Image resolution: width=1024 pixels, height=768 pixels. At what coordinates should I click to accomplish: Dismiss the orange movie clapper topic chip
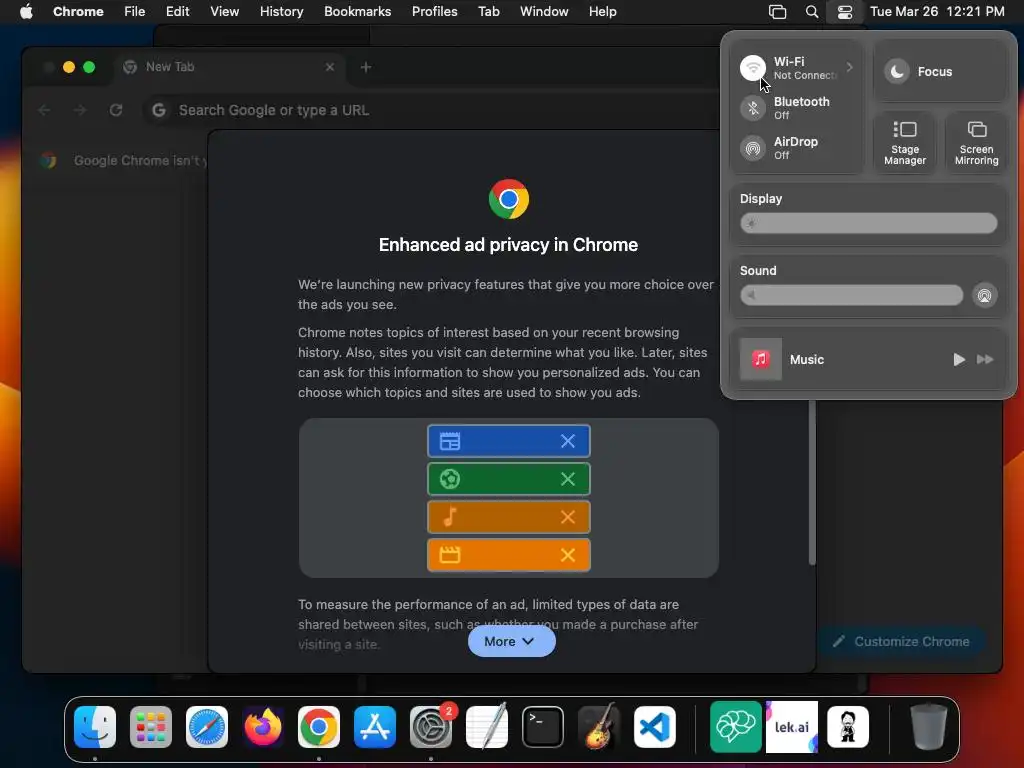(568, 555)
